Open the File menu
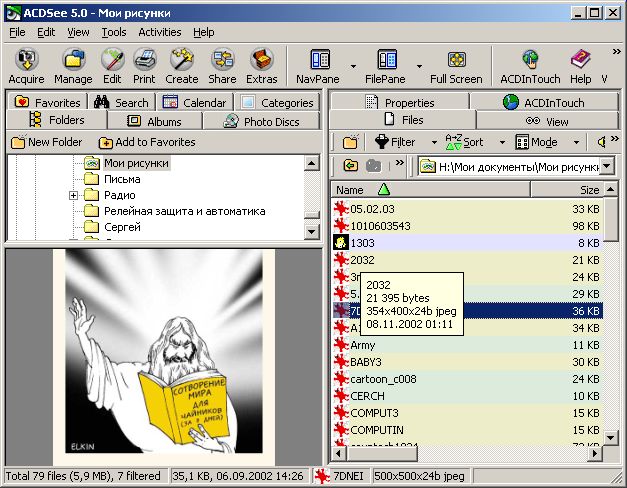 pos(17,32)
